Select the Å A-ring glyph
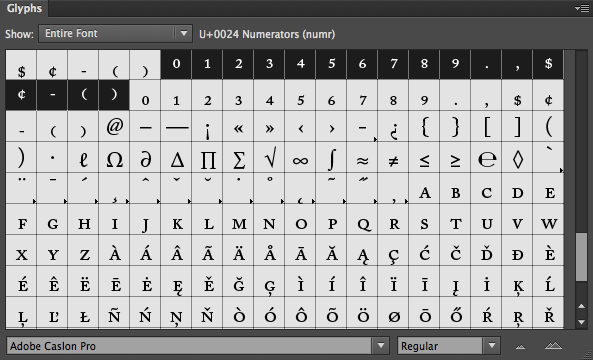Viewport: 593px width, 360px height. click(269, 250)
